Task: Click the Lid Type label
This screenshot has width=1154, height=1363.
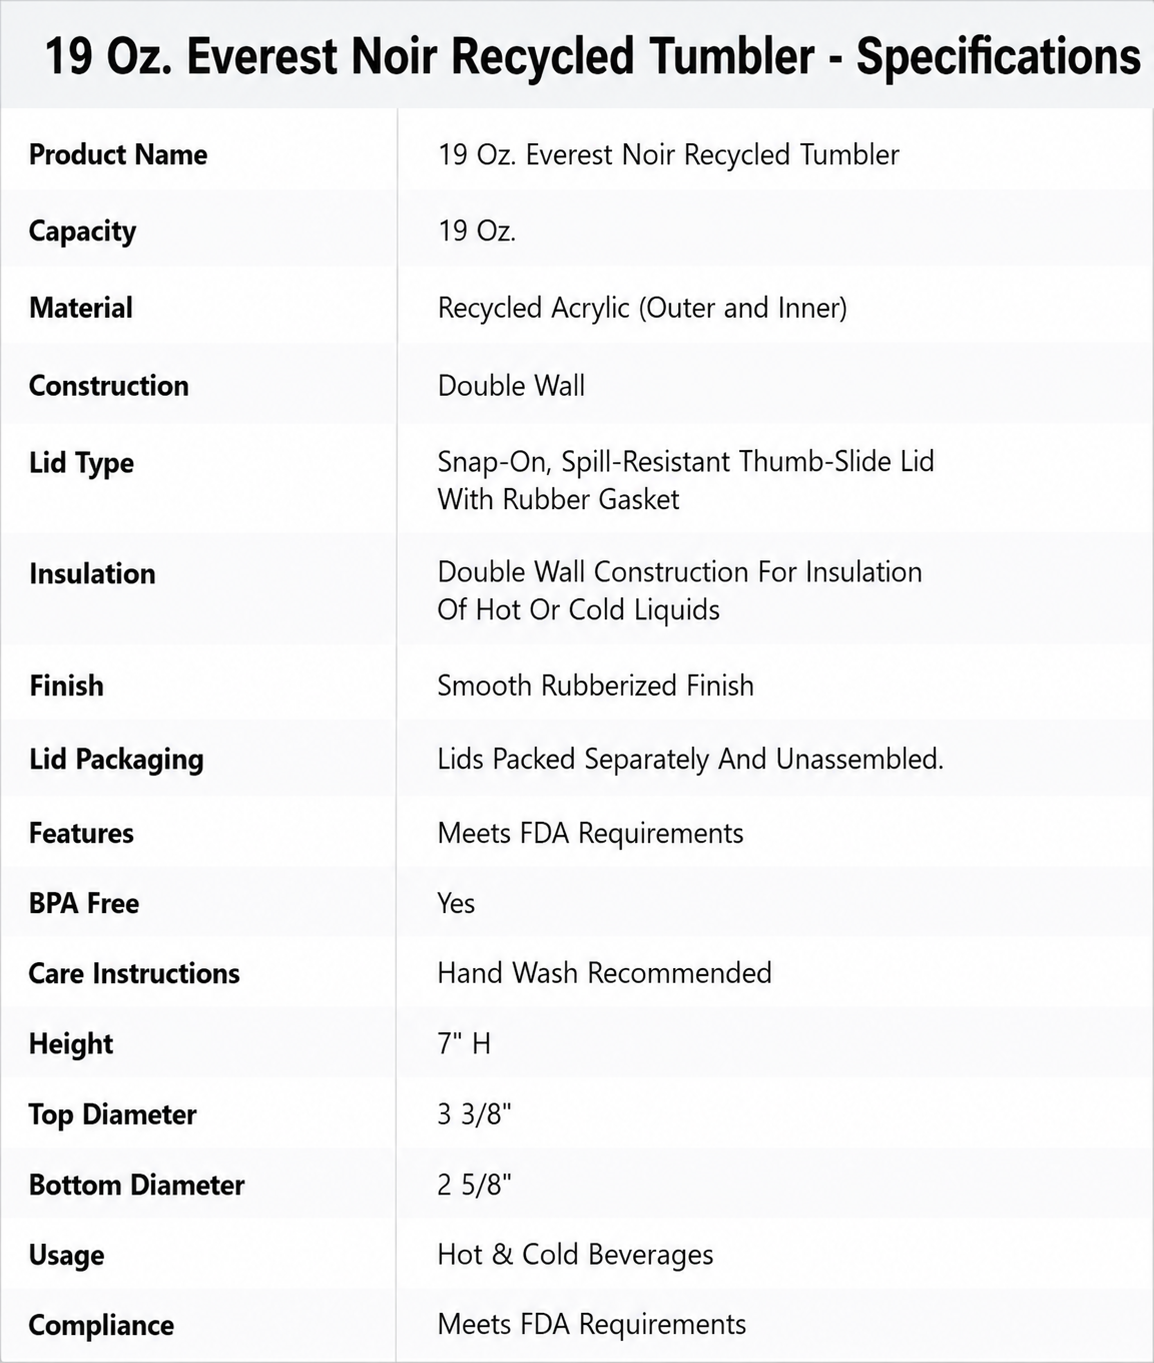Action: [81, 463]
